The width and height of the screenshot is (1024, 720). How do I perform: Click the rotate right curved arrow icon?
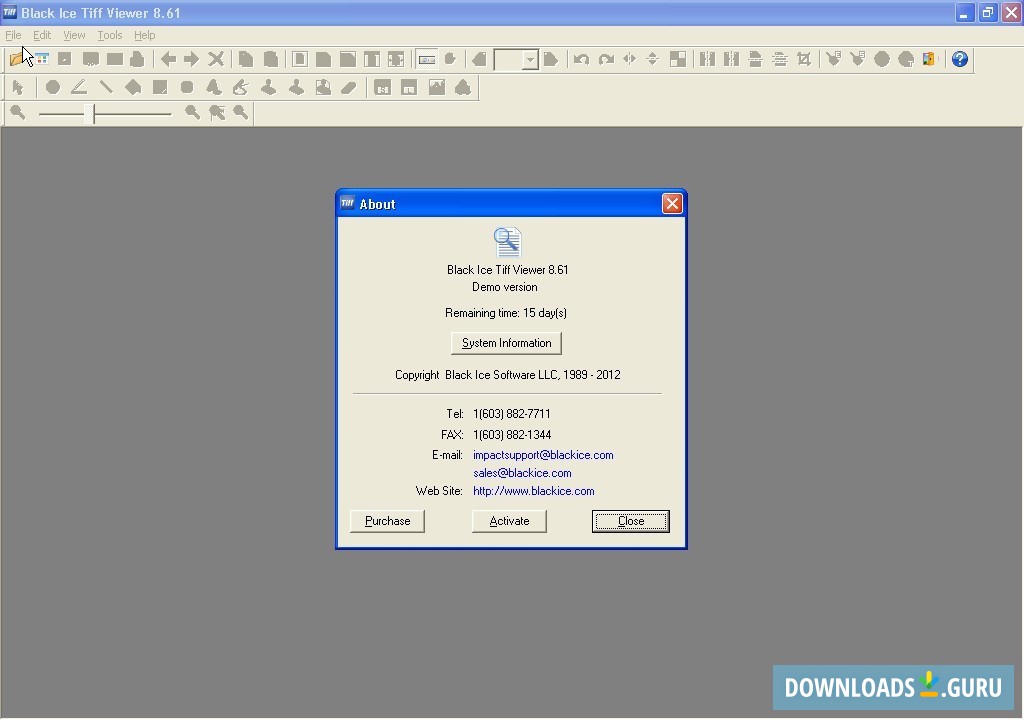tap(606, 59)
